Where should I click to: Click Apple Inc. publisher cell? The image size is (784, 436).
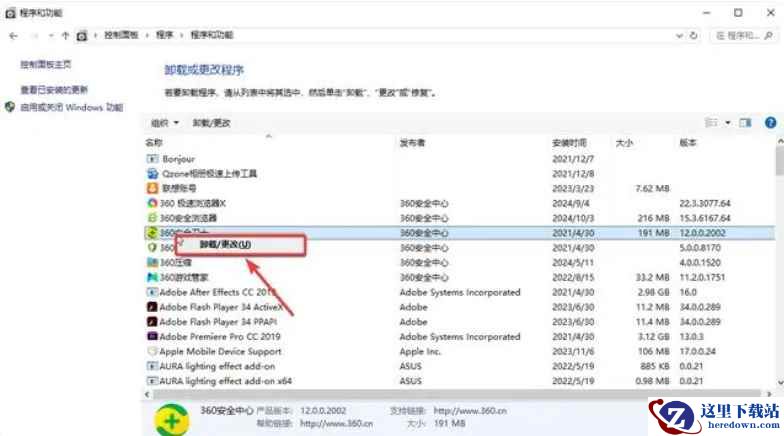tap(420, 351)
